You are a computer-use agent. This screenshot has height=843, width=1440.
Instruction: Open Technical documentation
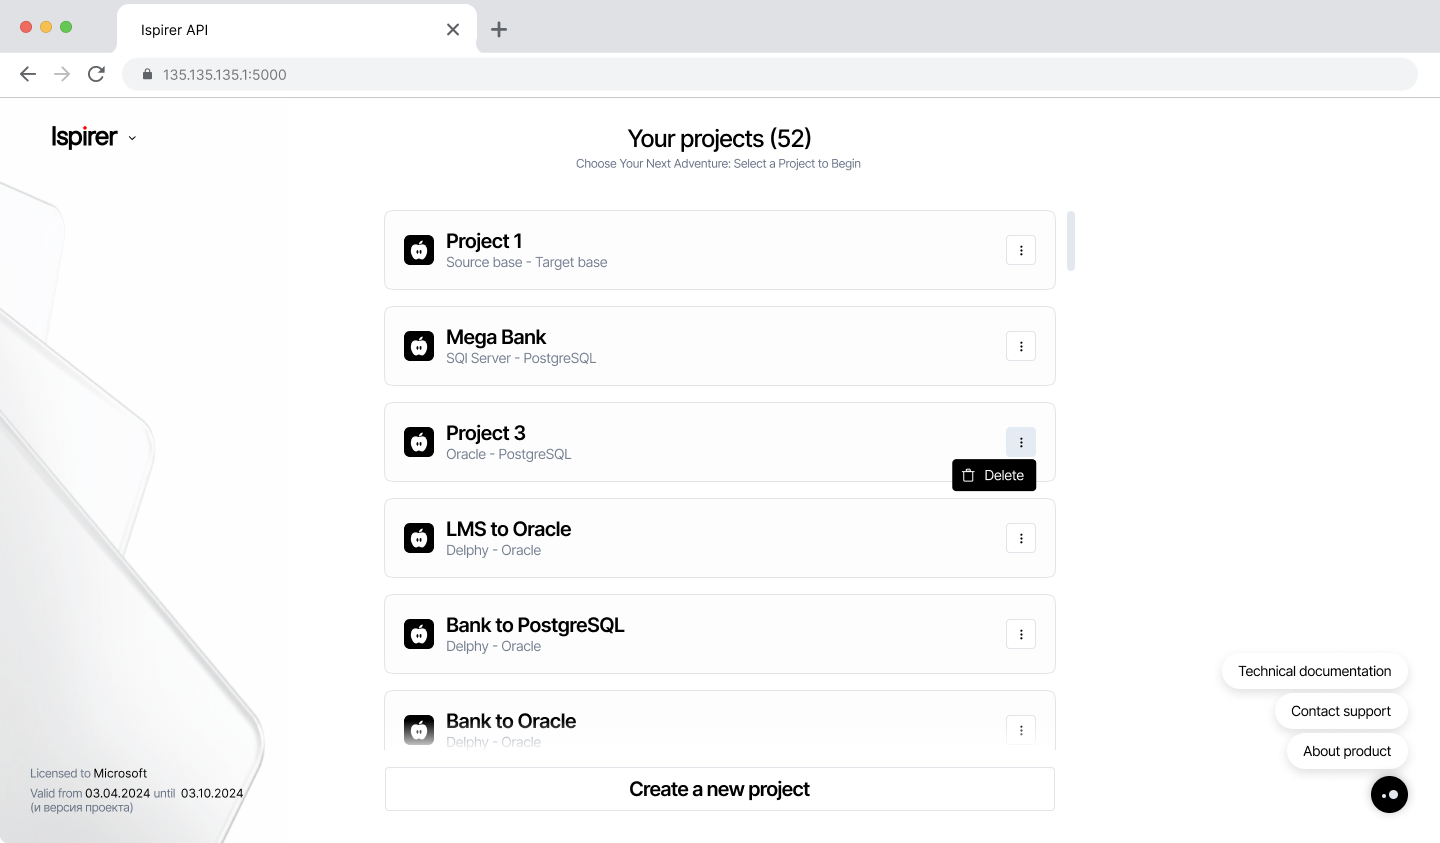1315,671
